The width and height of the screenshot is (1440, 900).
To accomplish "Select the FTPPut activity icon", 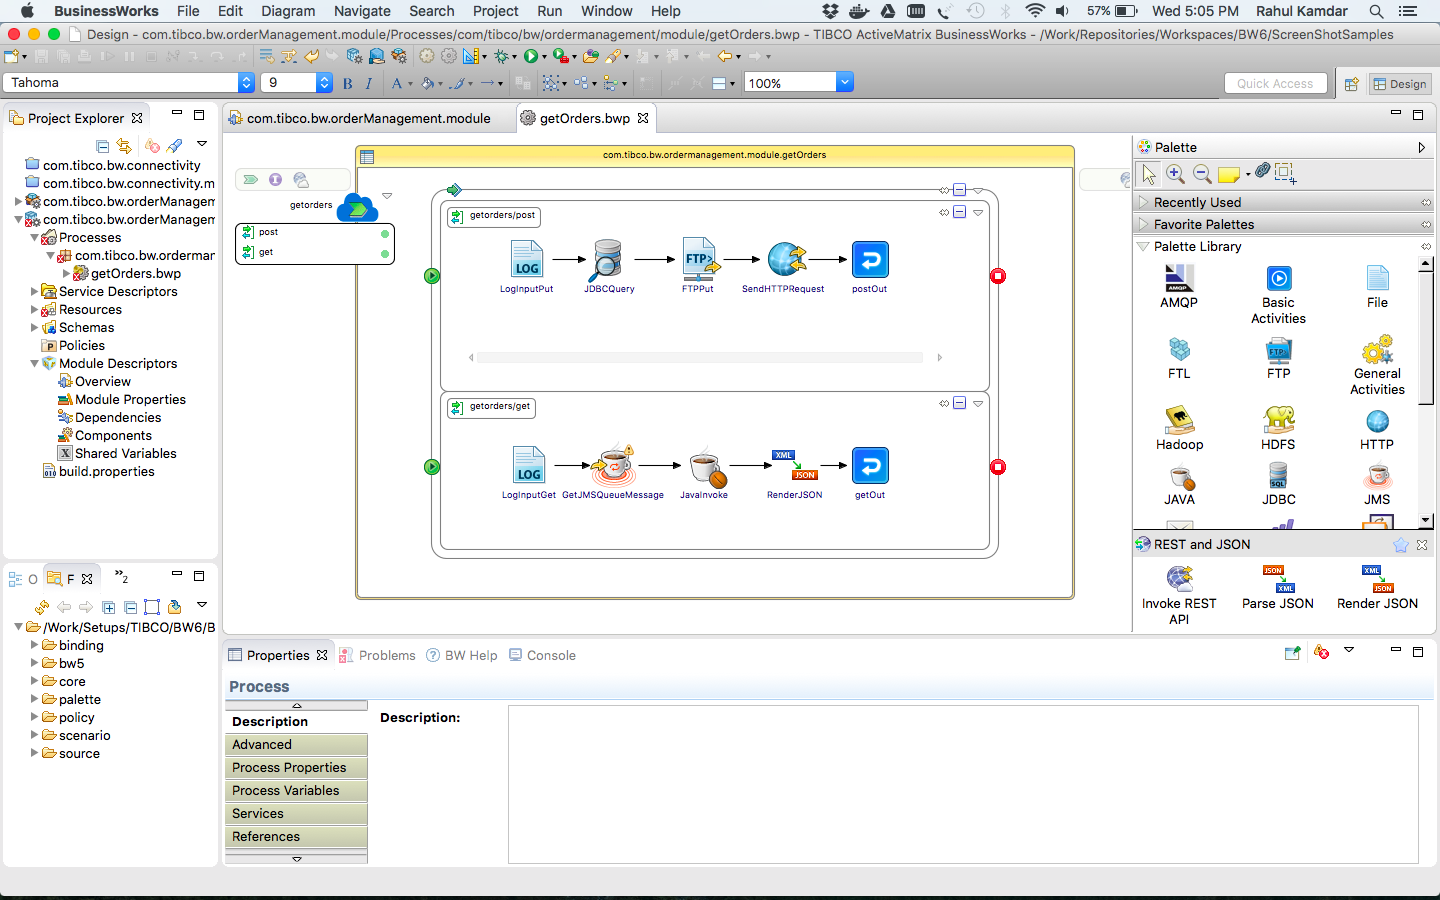I will (699, 260).
